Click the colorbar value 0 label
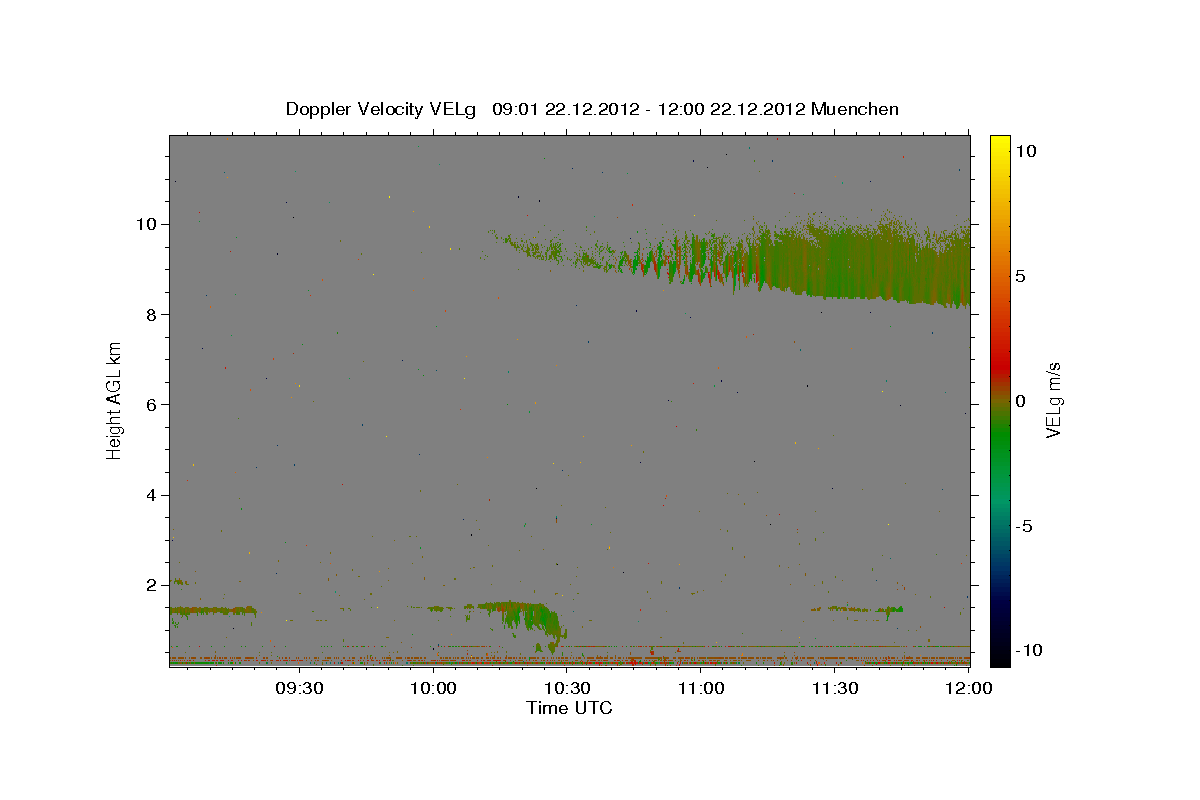Image resolution: width=1200 pixels, height=800 pixels. pyautogui.click(x=1021, y=400)
